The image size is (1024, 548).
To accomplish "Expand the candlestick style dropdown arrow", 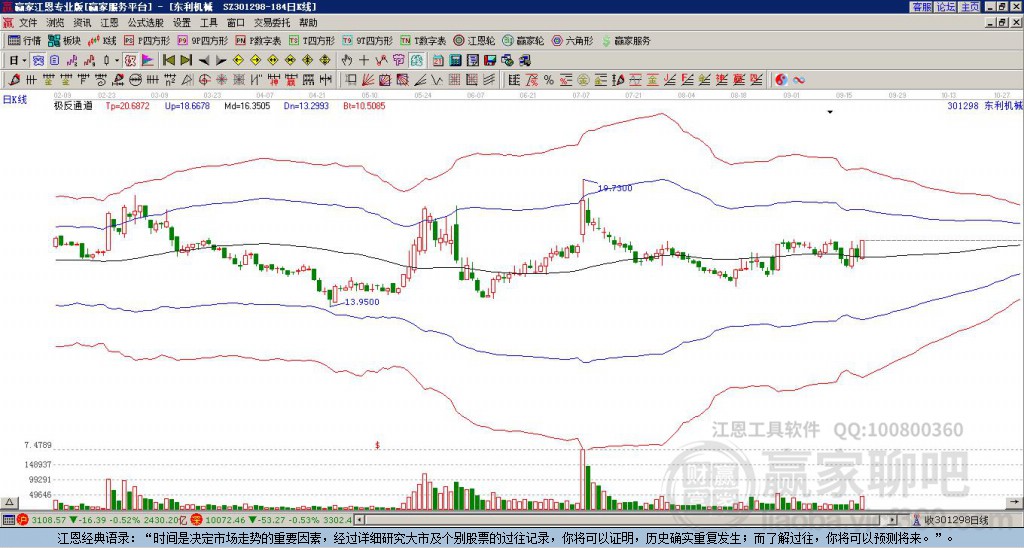I will click(x=117, y=61).
